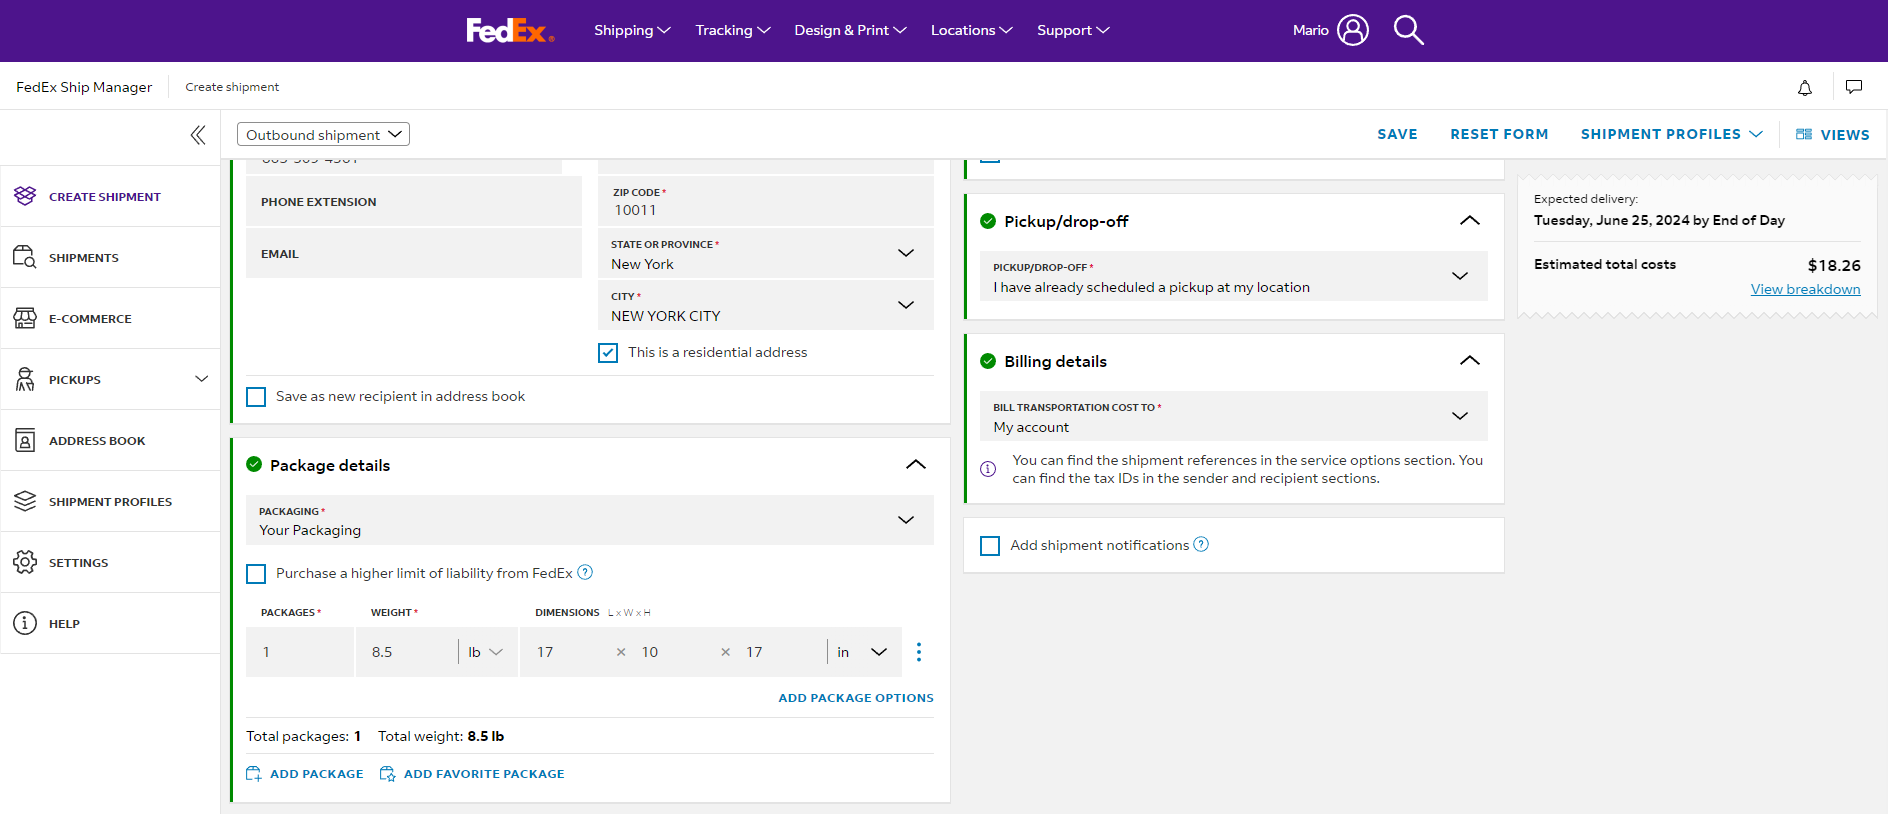Collapse the Billing details section
Image resolution: width=1888 pixels, height=814 pixels.
pyautogui.click(x=1470, y=361)
